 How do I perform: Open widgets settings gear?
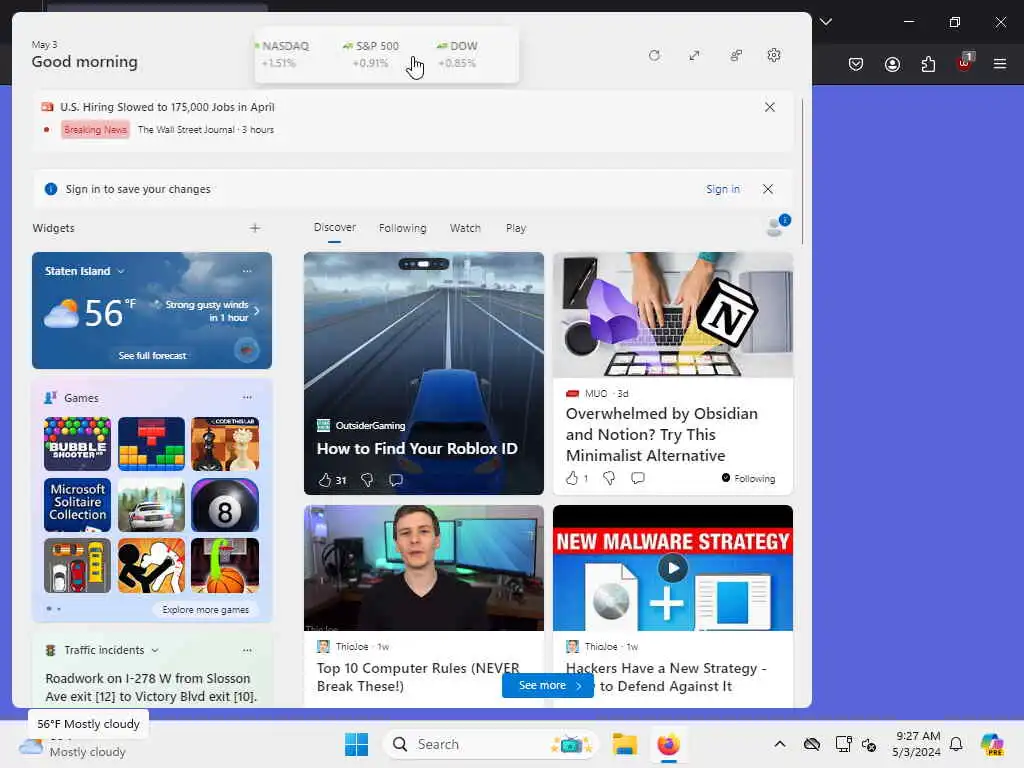click(774, 56)
